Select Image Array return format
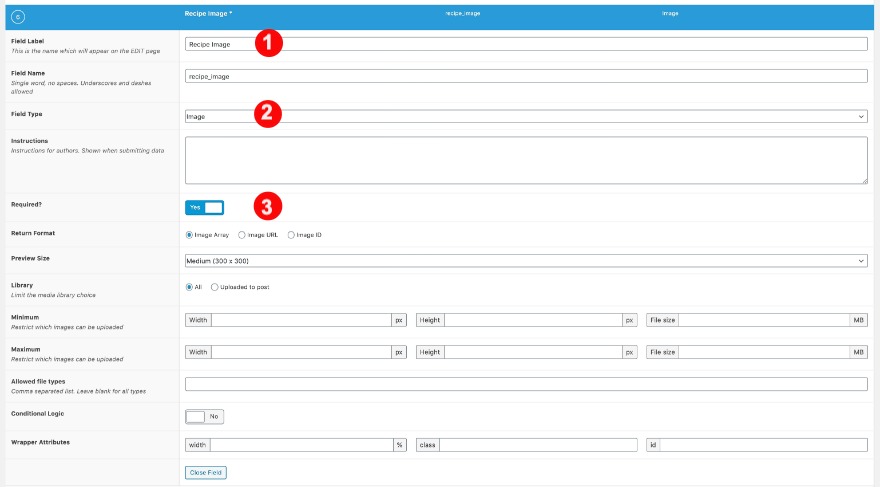Screen dimensions: 880x487 click(190, 235)
